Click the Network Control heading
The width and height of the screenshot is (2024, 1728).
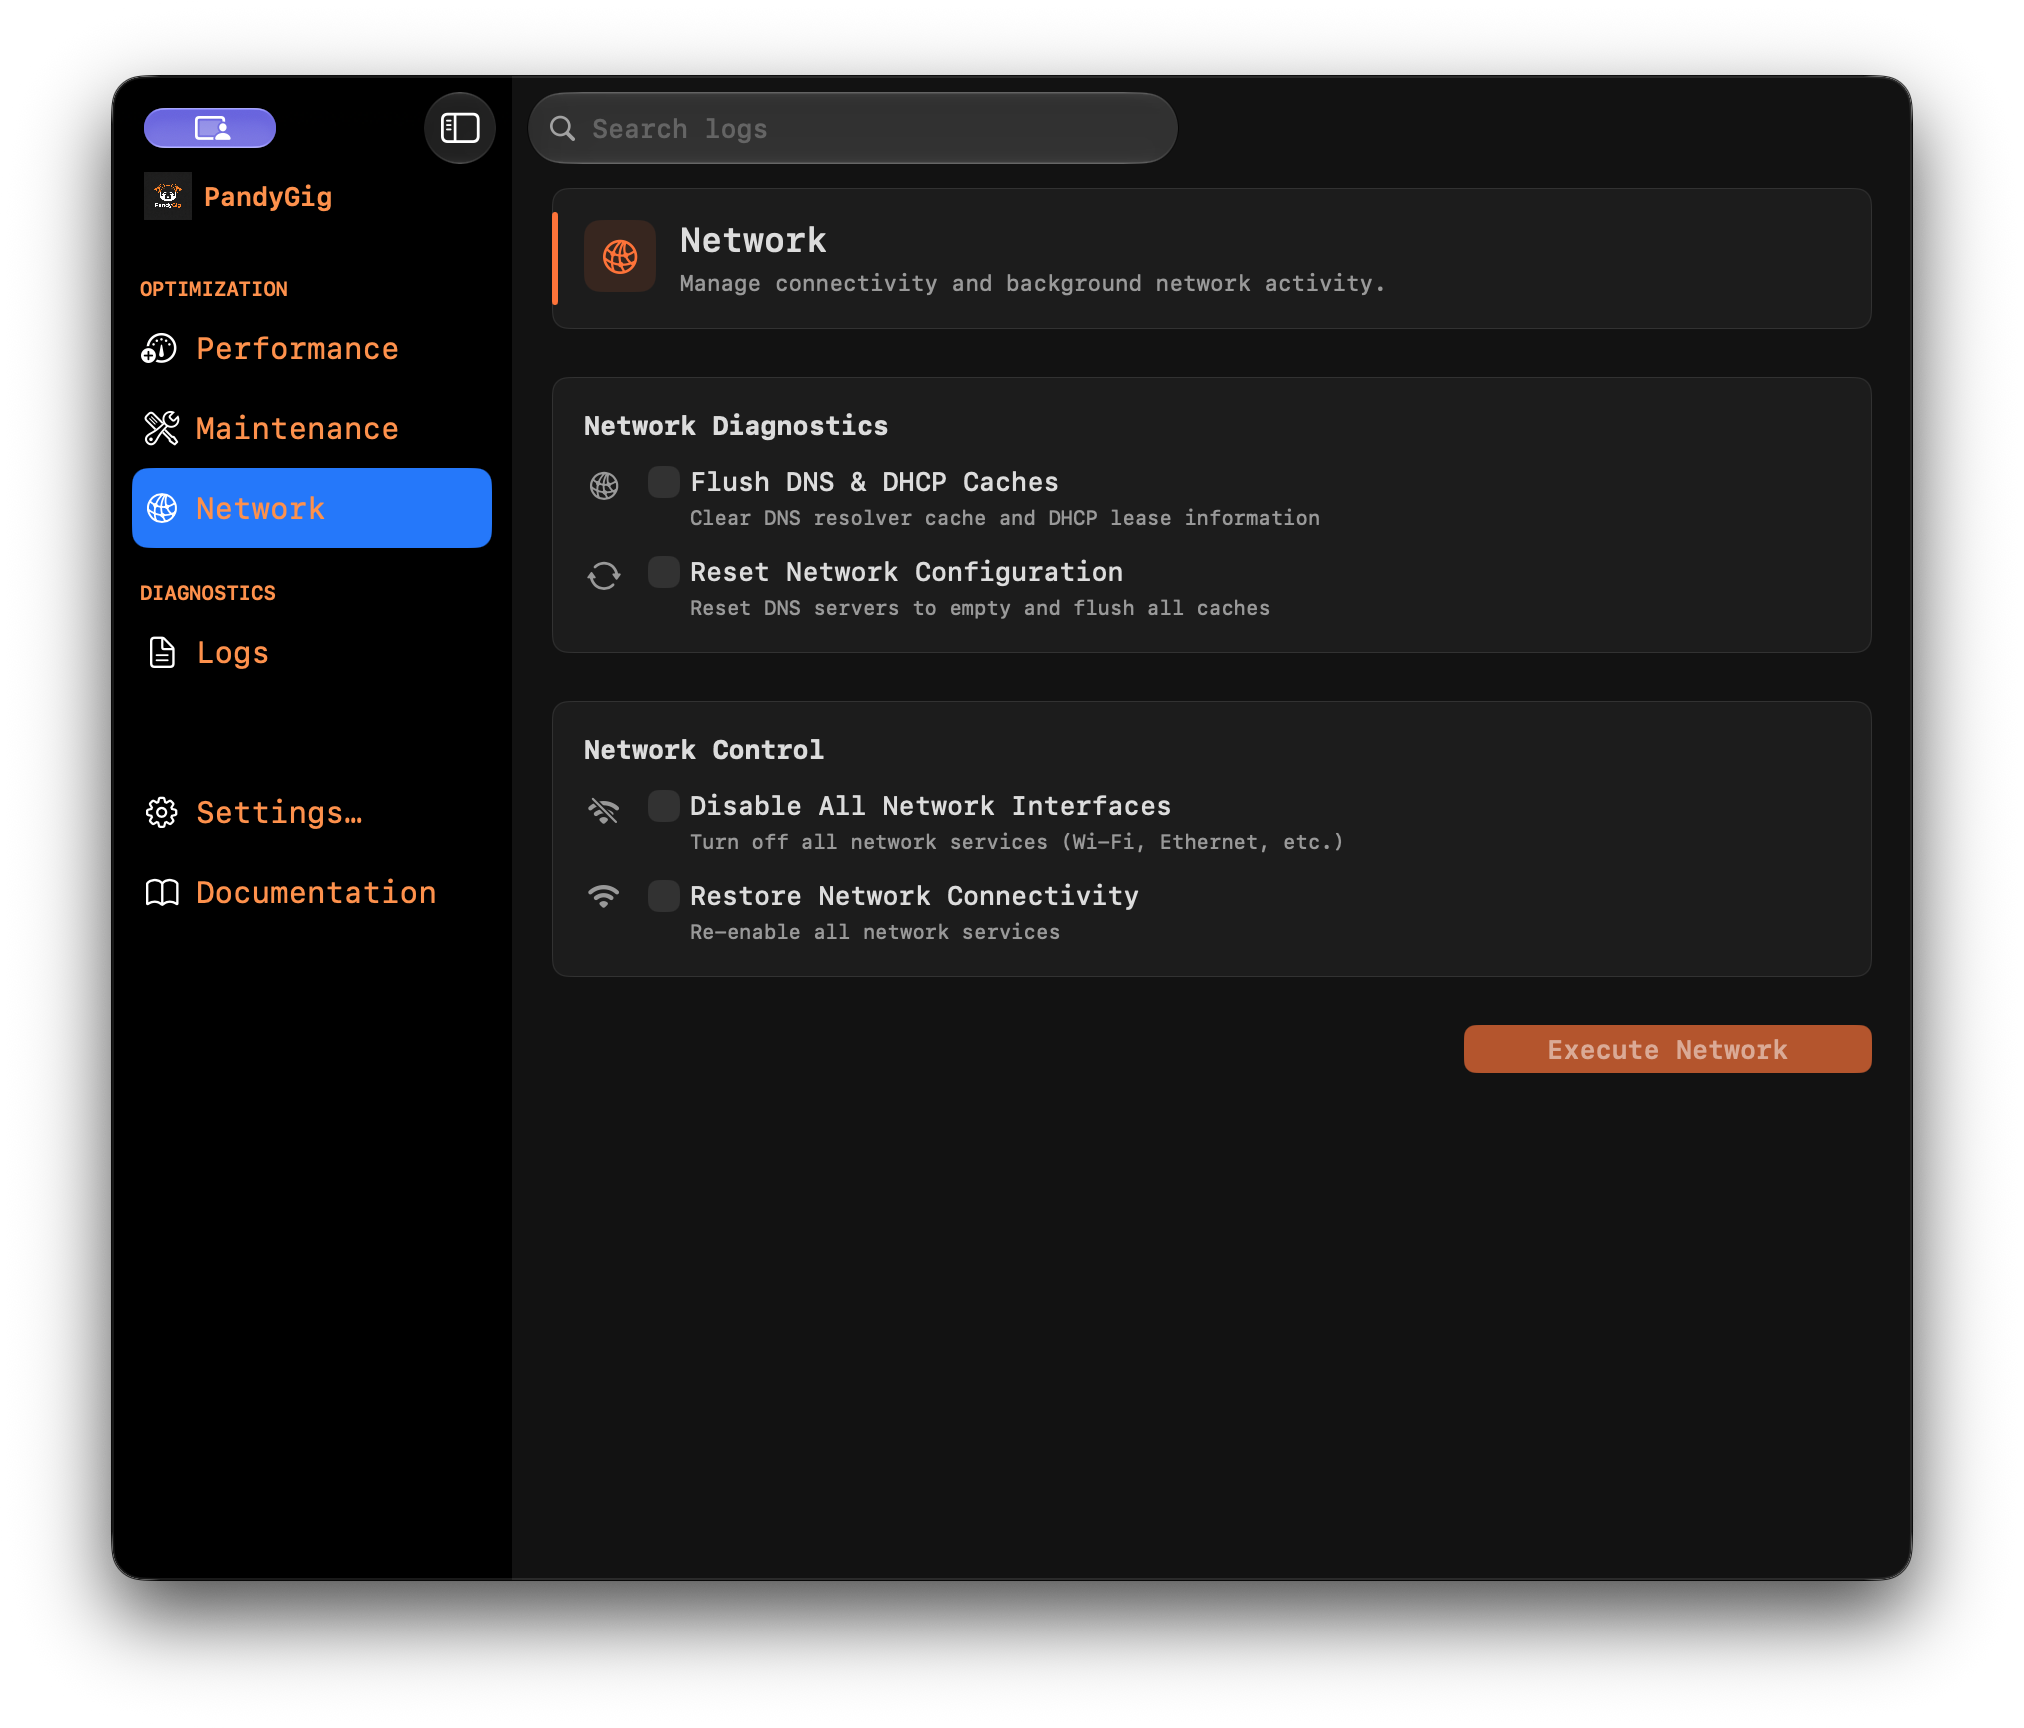[x=704, y=750]
